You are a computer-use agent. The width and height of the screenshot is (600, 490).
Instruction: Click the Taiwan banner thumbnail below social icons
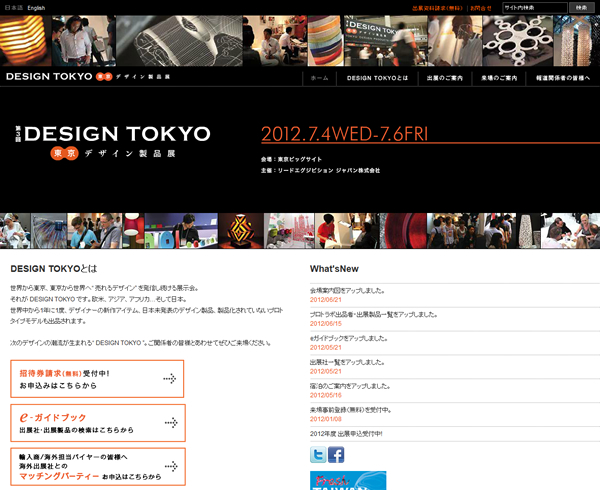[x=347, y=481]
